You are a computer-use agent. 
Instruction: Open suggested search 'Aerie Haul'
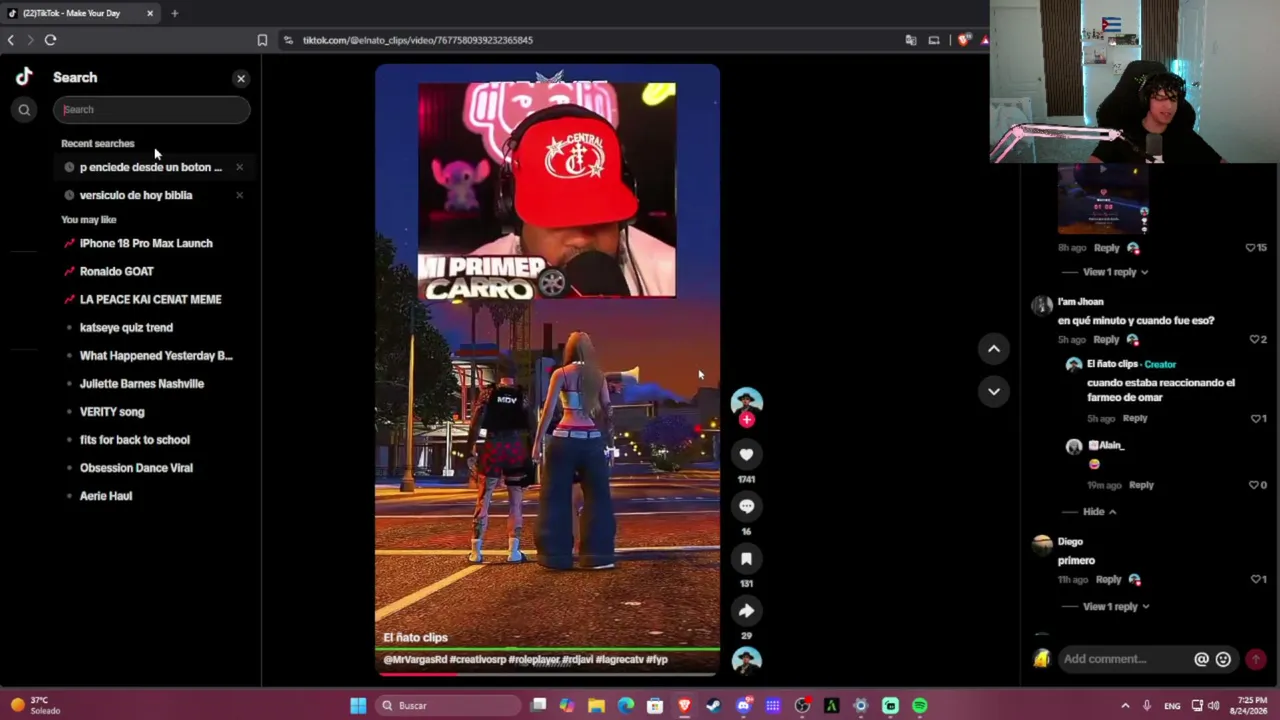coord(106,495)
